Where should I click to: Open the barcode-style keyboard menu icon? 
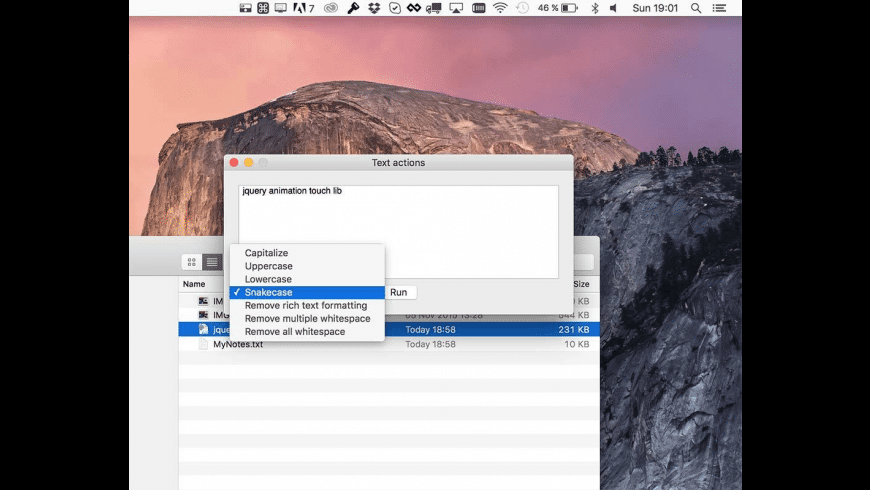(478, 8)
